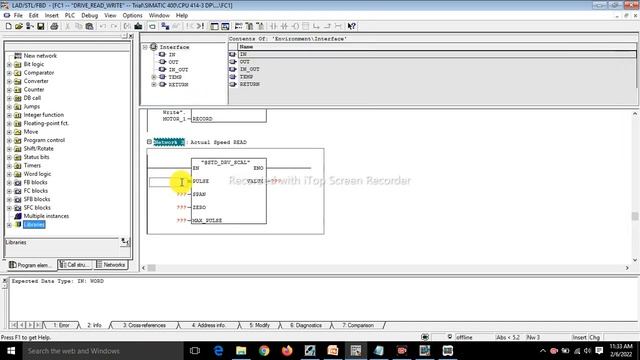
Task: Select the Move folder in the catalog
Action: pos(31,131)
